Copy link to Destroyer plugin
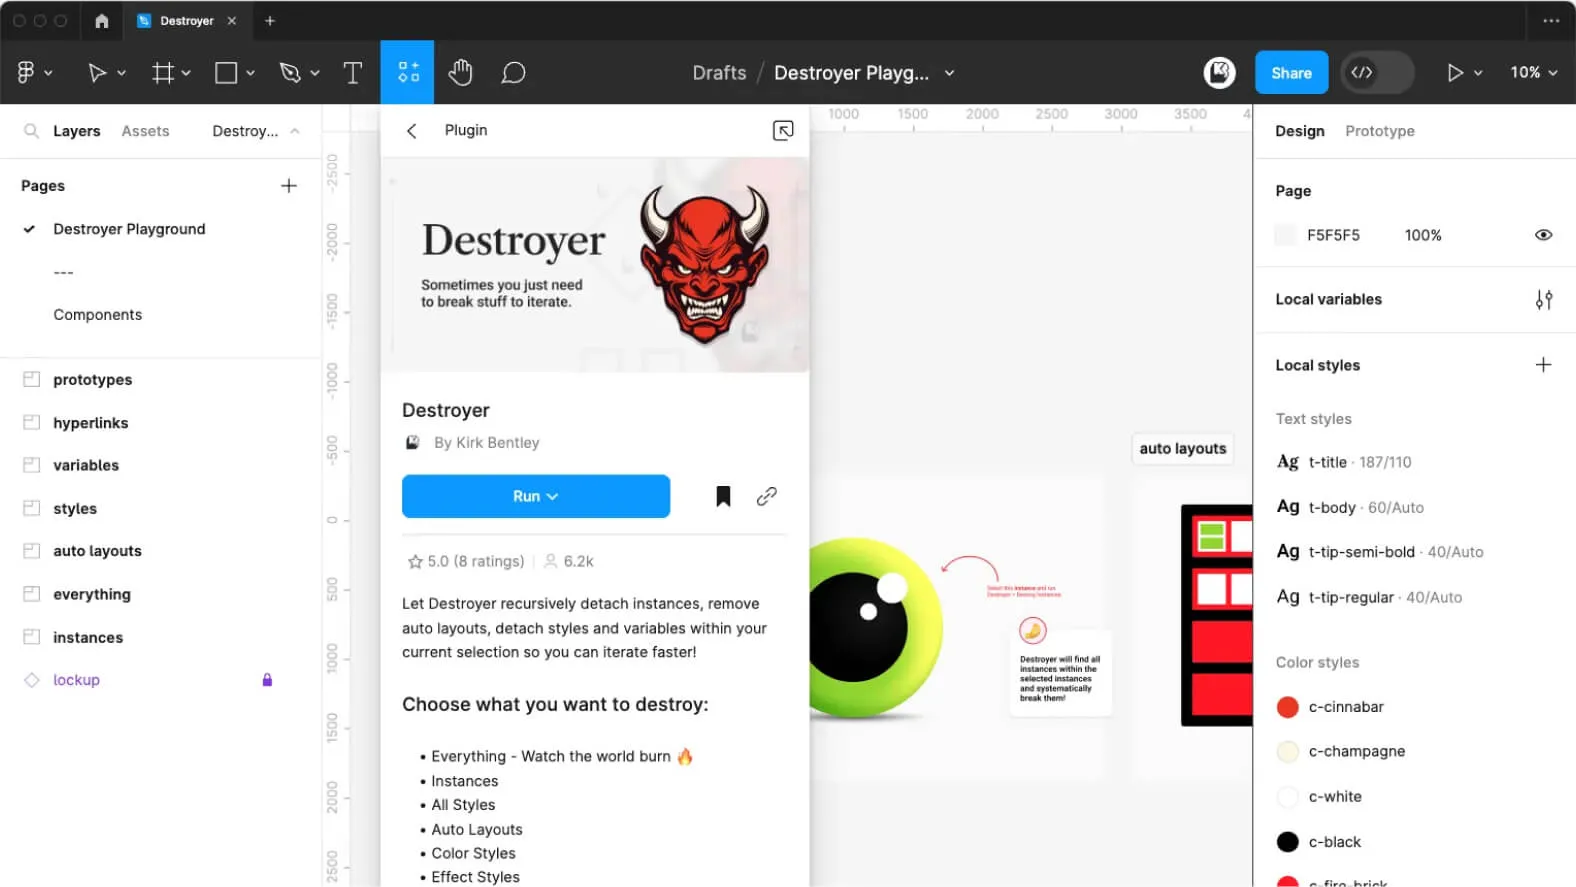This screenshot has width=1576, height=887. pyautogui.click(x=767, y=496)
